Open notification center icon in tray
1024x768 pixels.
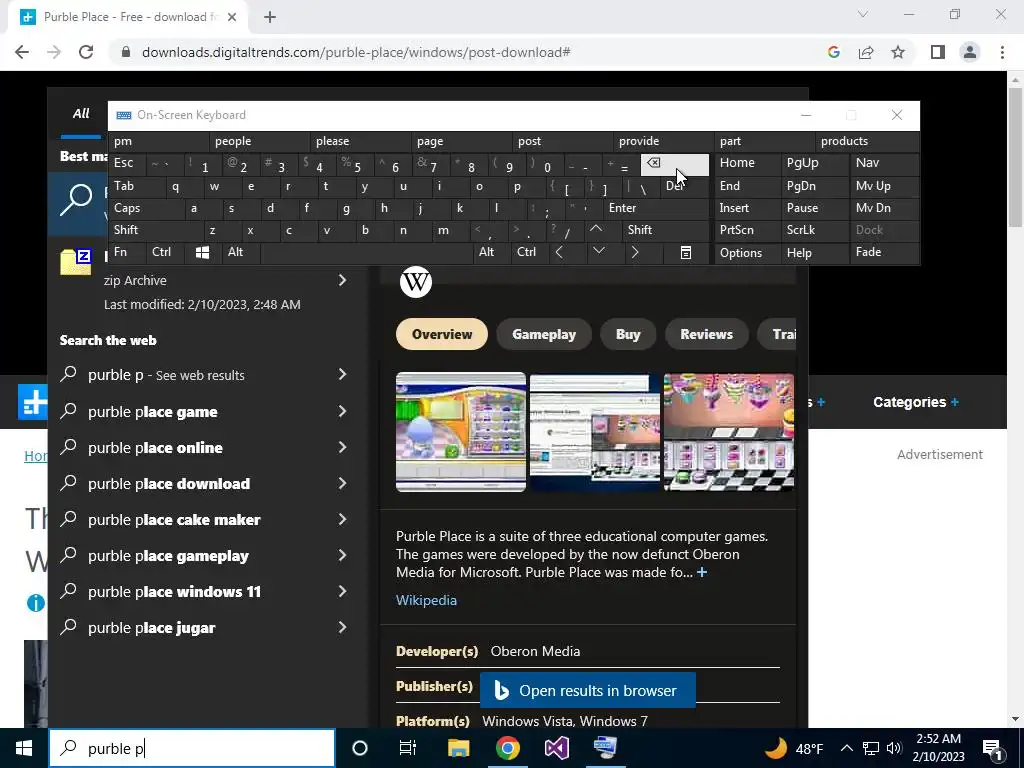tap(993, 748)
